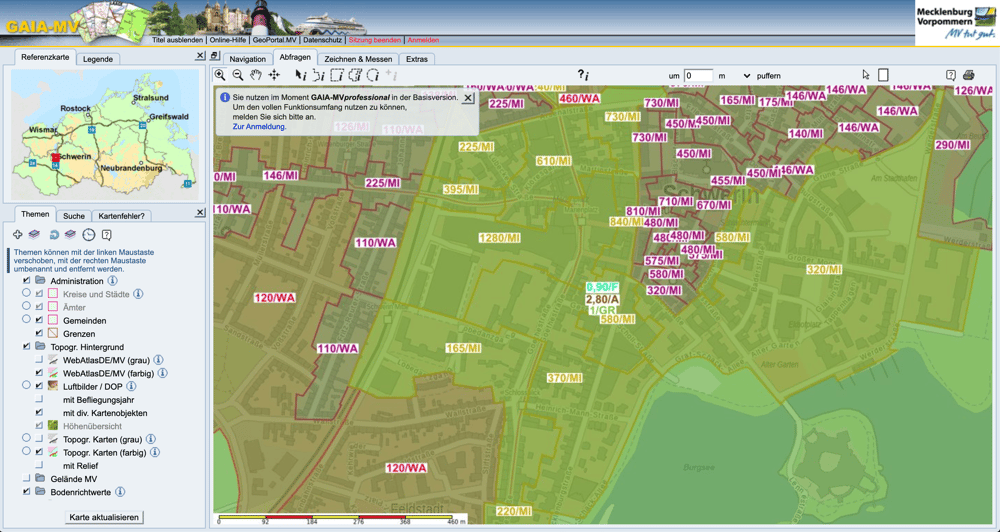The height and width of the screenshot is (532, 1000).
Task: Uncheck mit div. Kartenobjekten checkbox
Action: click(40, 413)
